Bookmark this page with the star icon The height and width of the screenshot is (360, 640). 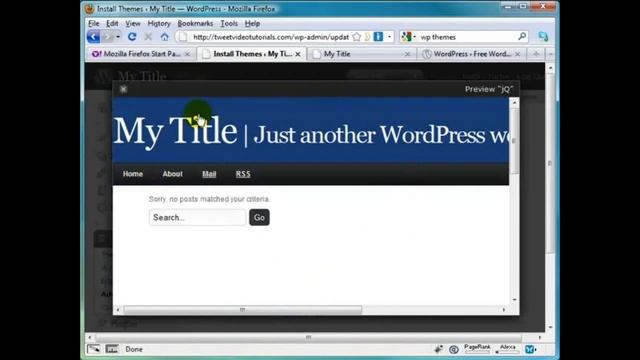click(356, 37)
